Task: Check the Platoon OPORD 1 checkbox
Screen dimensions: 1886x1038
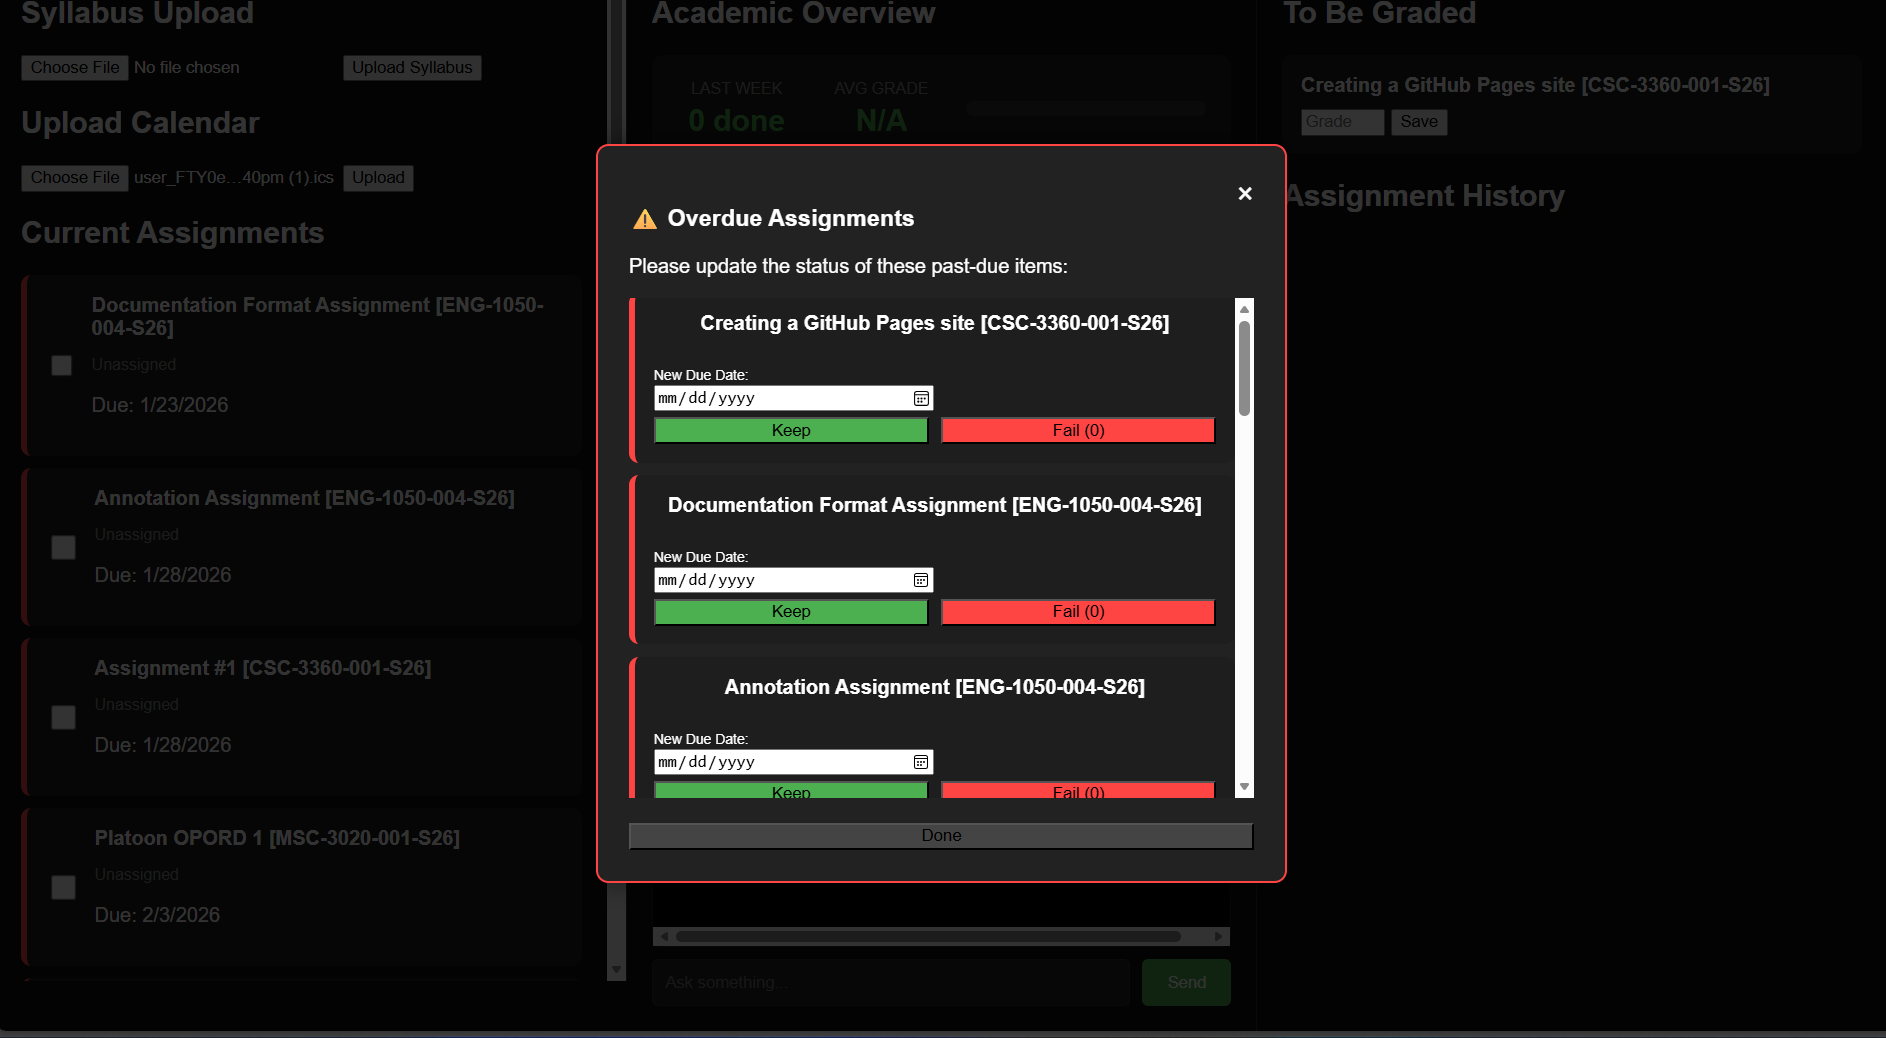Action: 64,888
